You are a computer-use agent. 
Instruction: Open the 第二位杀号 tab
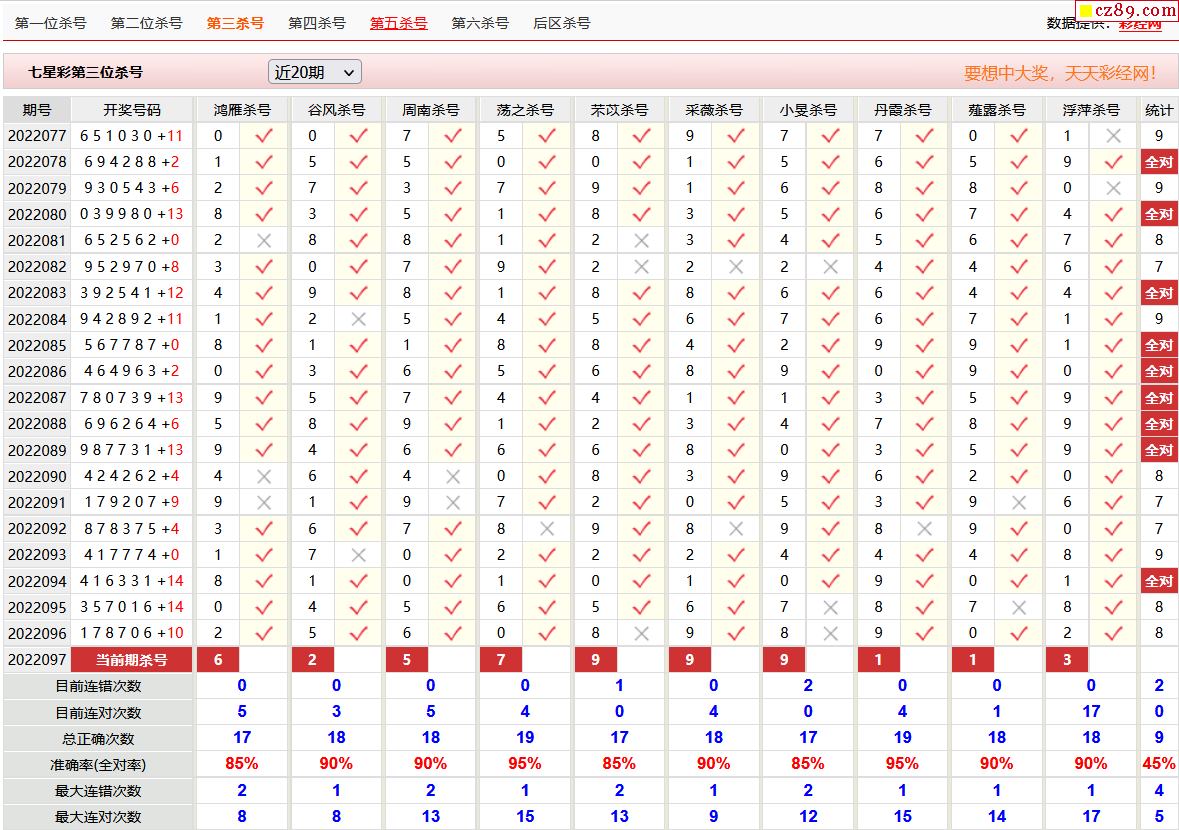click(x=147, y=23)
